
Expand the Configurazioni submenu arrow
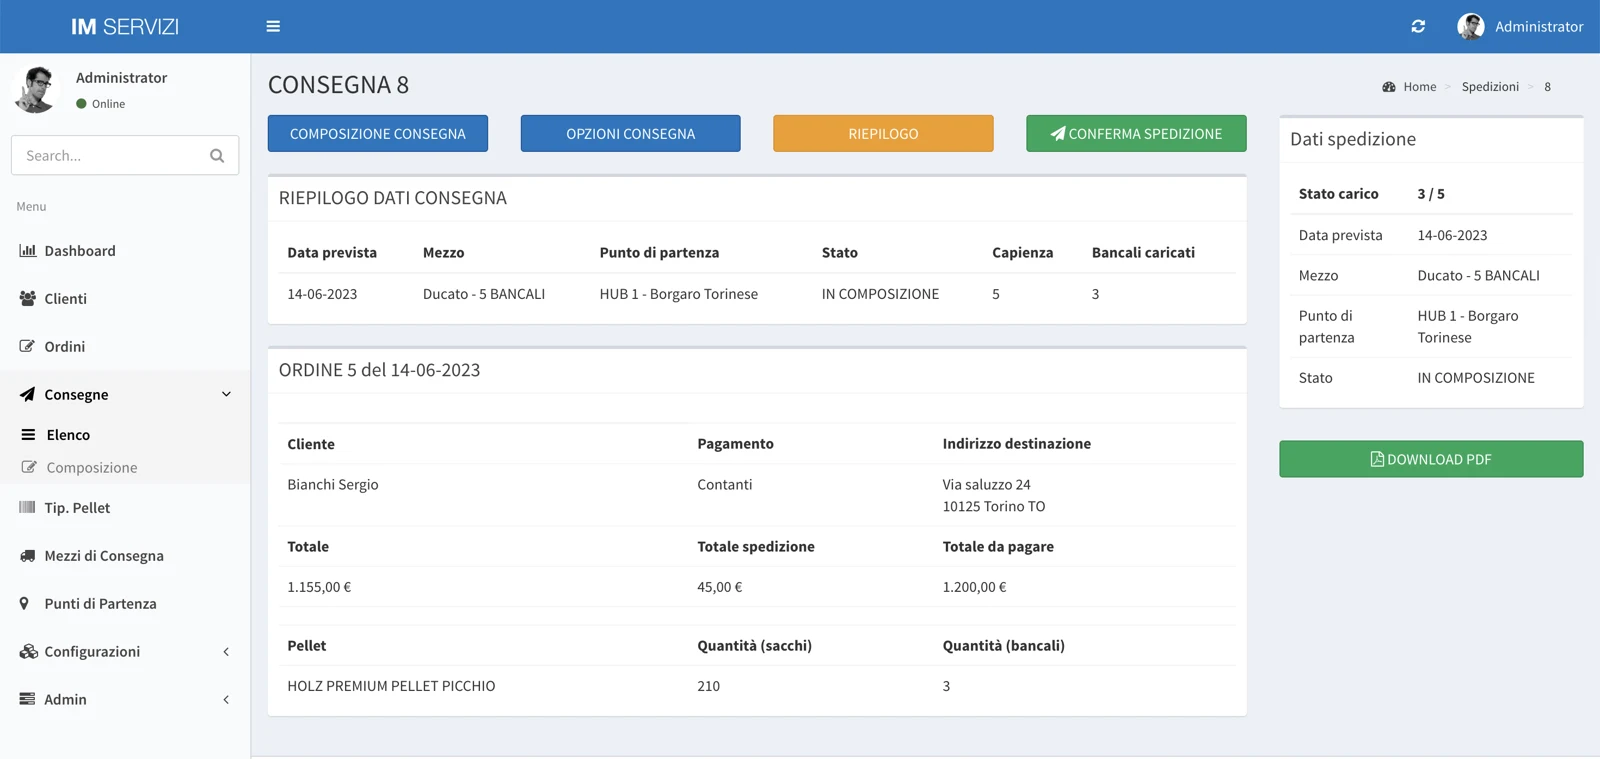tap(226, 652)
